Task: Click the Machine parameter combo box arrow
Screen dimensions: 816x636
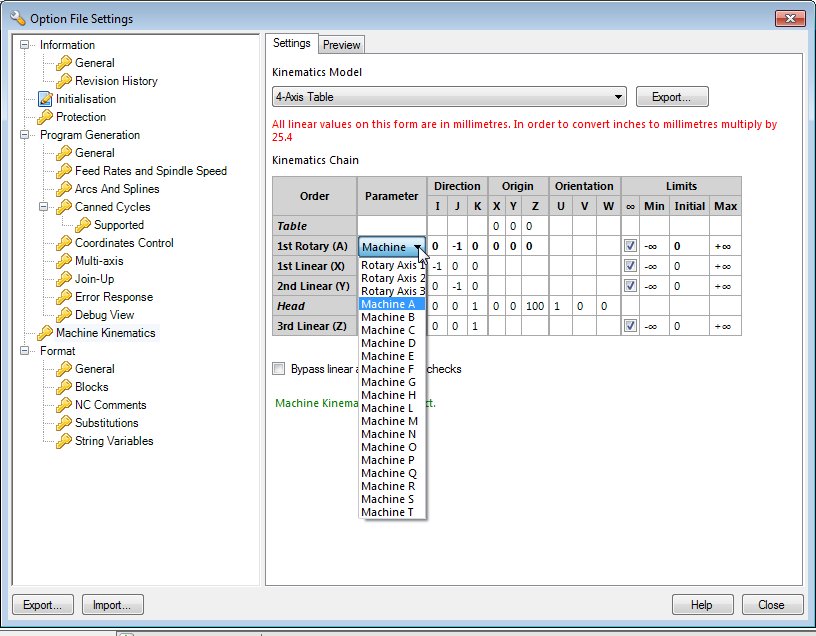Action: coord(417,247)
